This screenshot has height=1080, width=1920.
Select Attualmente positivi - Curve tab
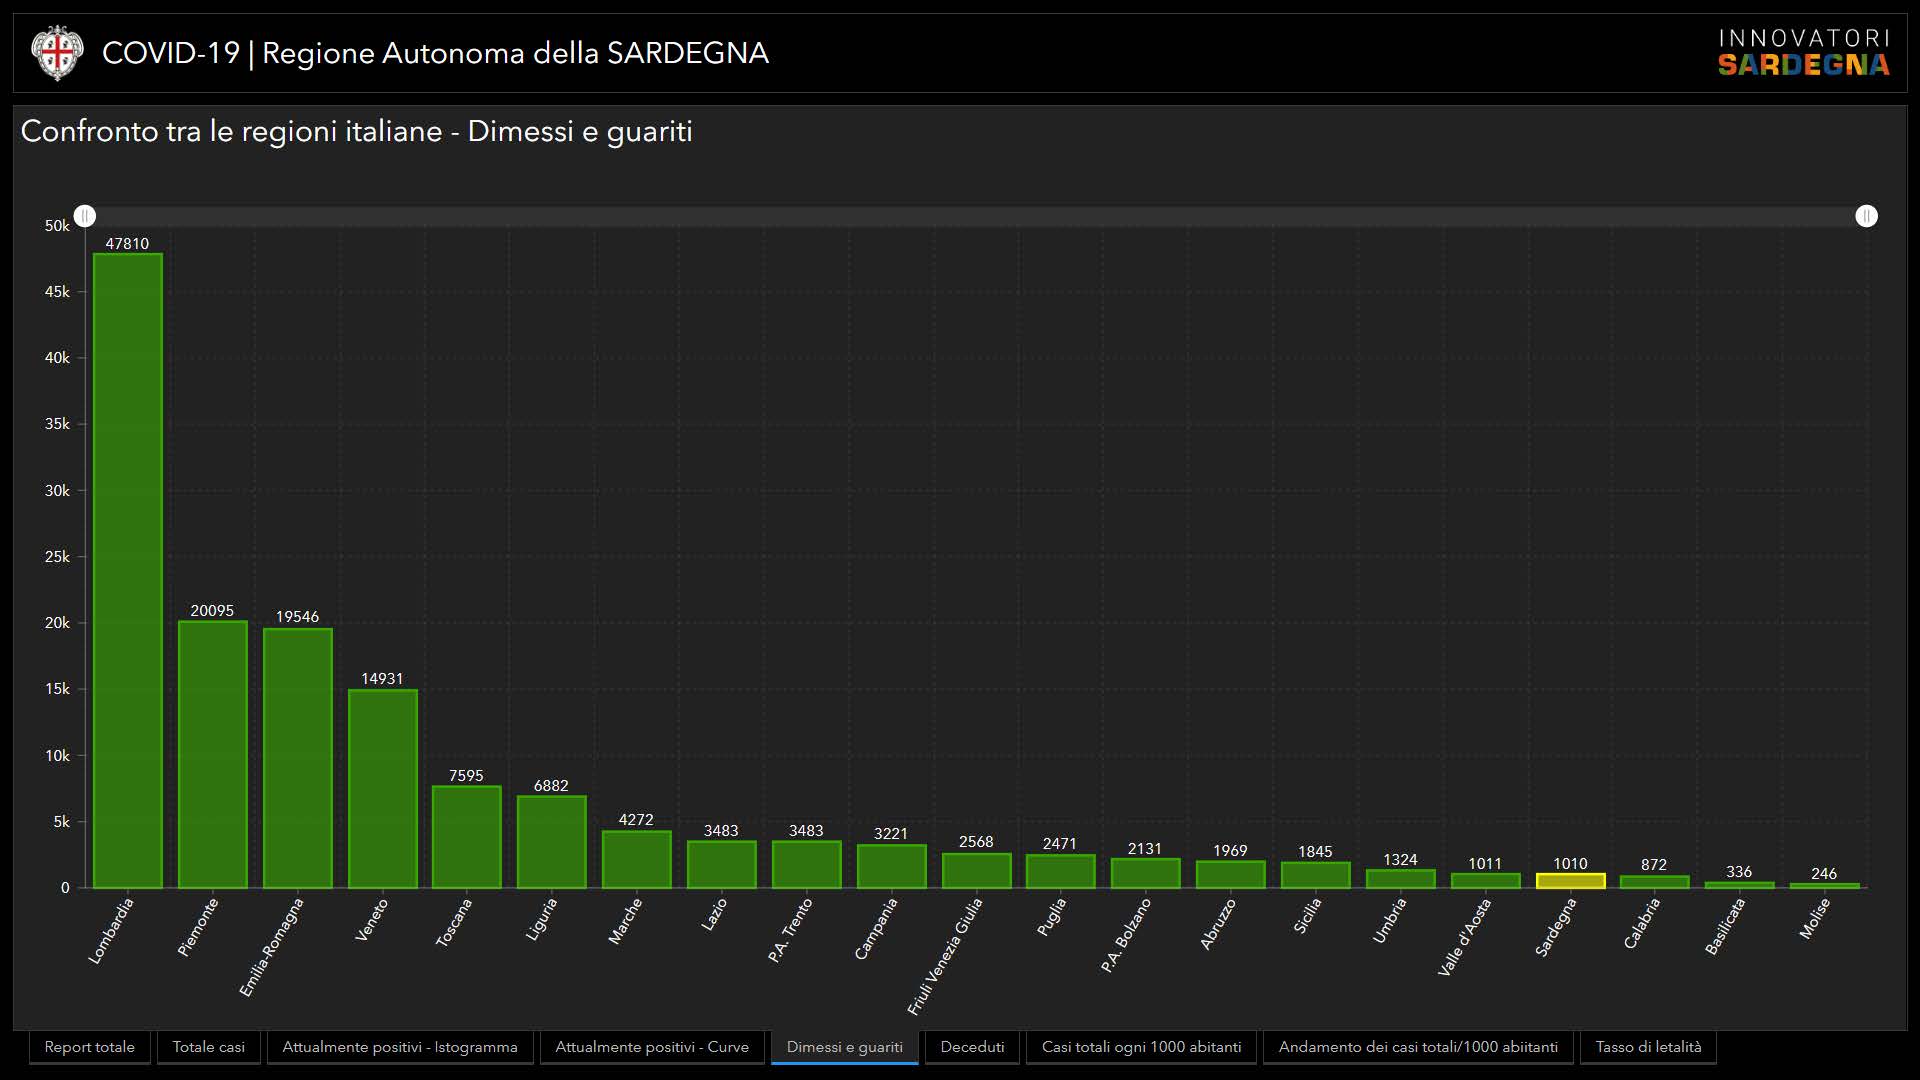[x=652, y=1047]
